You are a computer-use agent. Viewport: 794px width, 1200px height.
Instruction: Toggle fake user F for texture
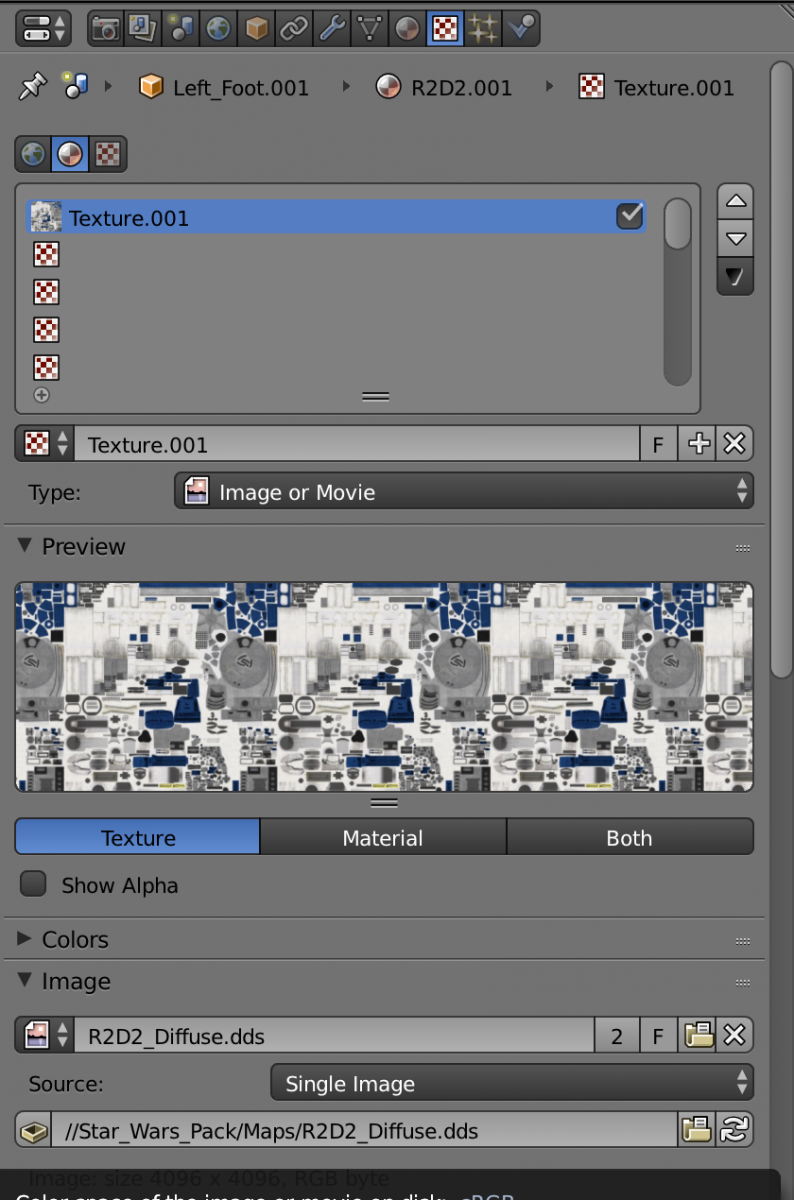658,444
